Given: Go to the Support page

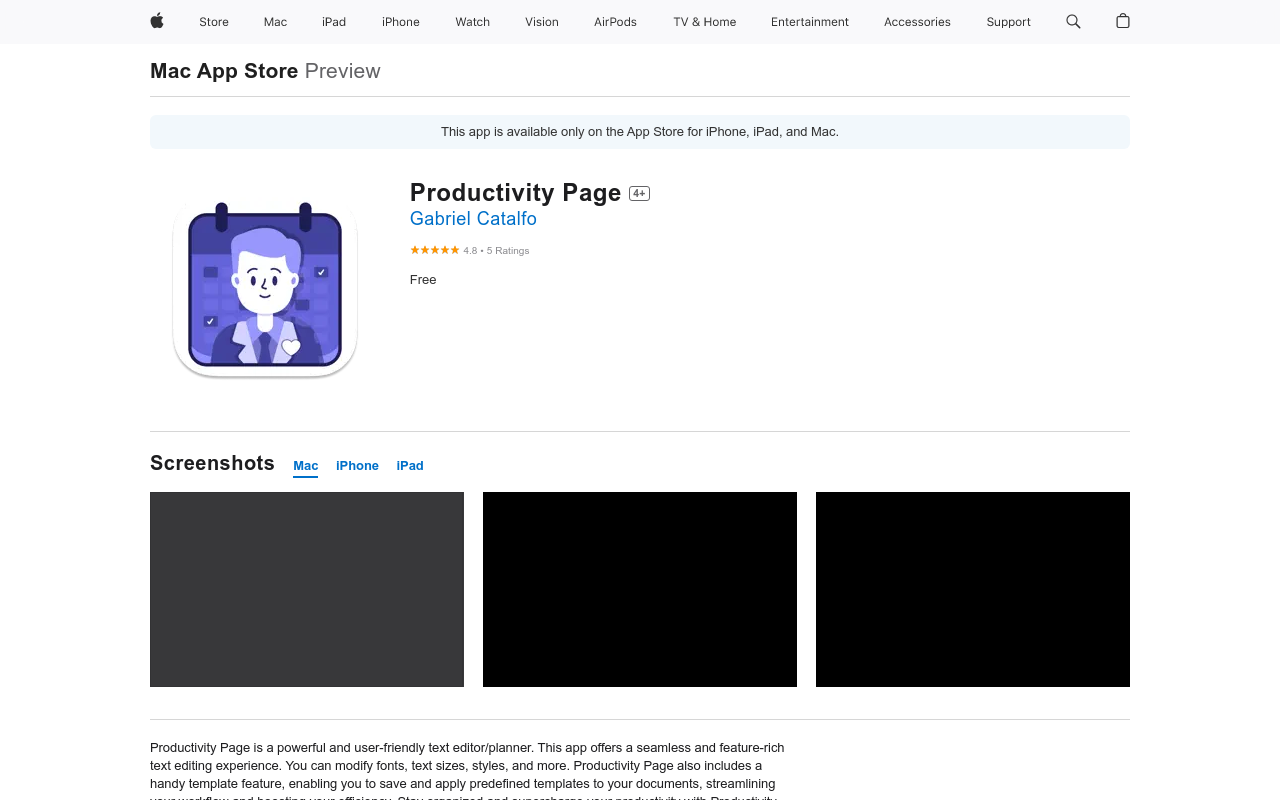Looking at the screenshot, I should tap(1008, 22).
